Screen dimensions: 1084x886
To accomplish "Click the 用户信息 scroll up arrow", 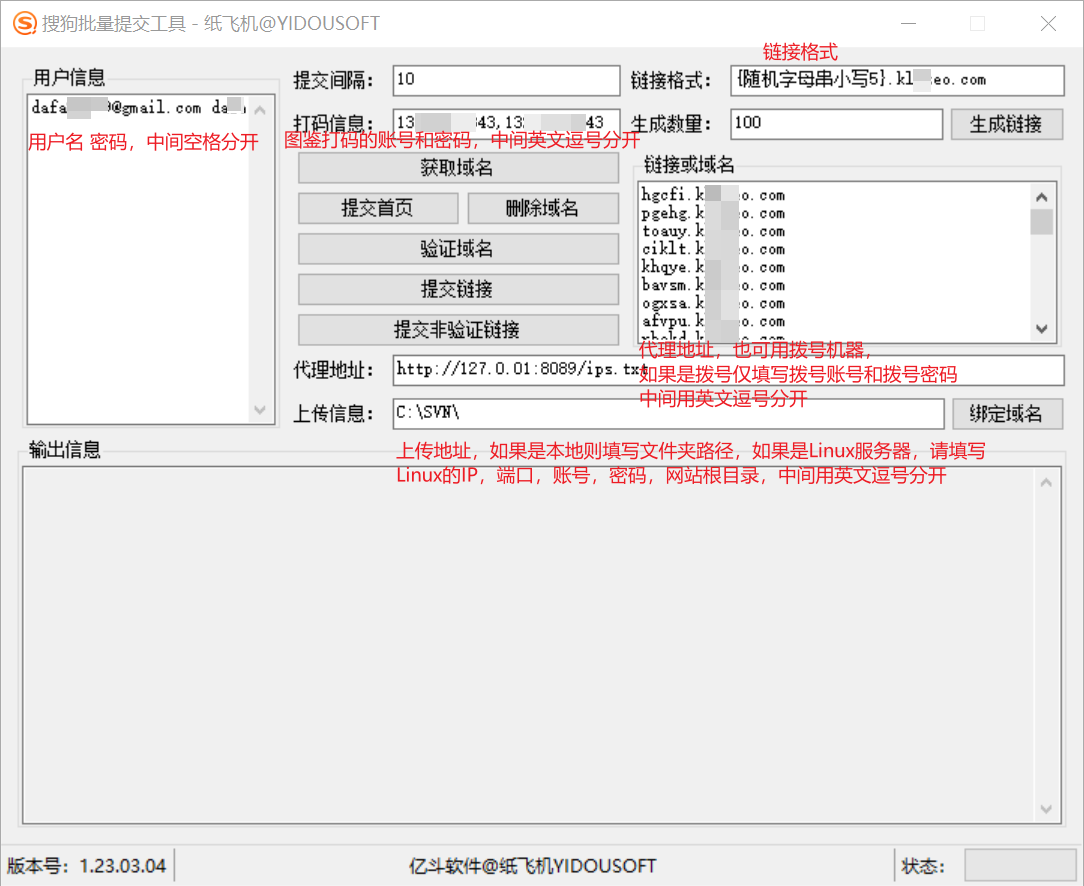I will coord(260,110).
